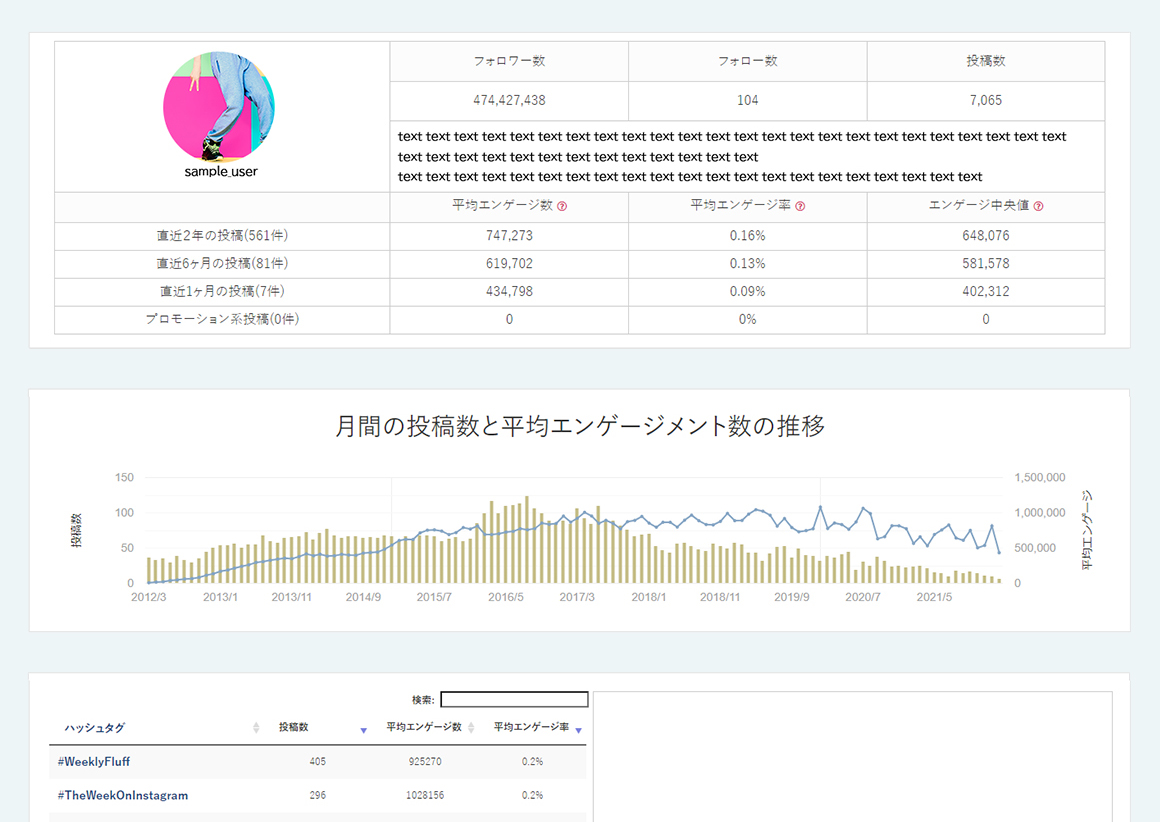
Task: Click the sample_user profile picture
Action: [x=219, y=106]
